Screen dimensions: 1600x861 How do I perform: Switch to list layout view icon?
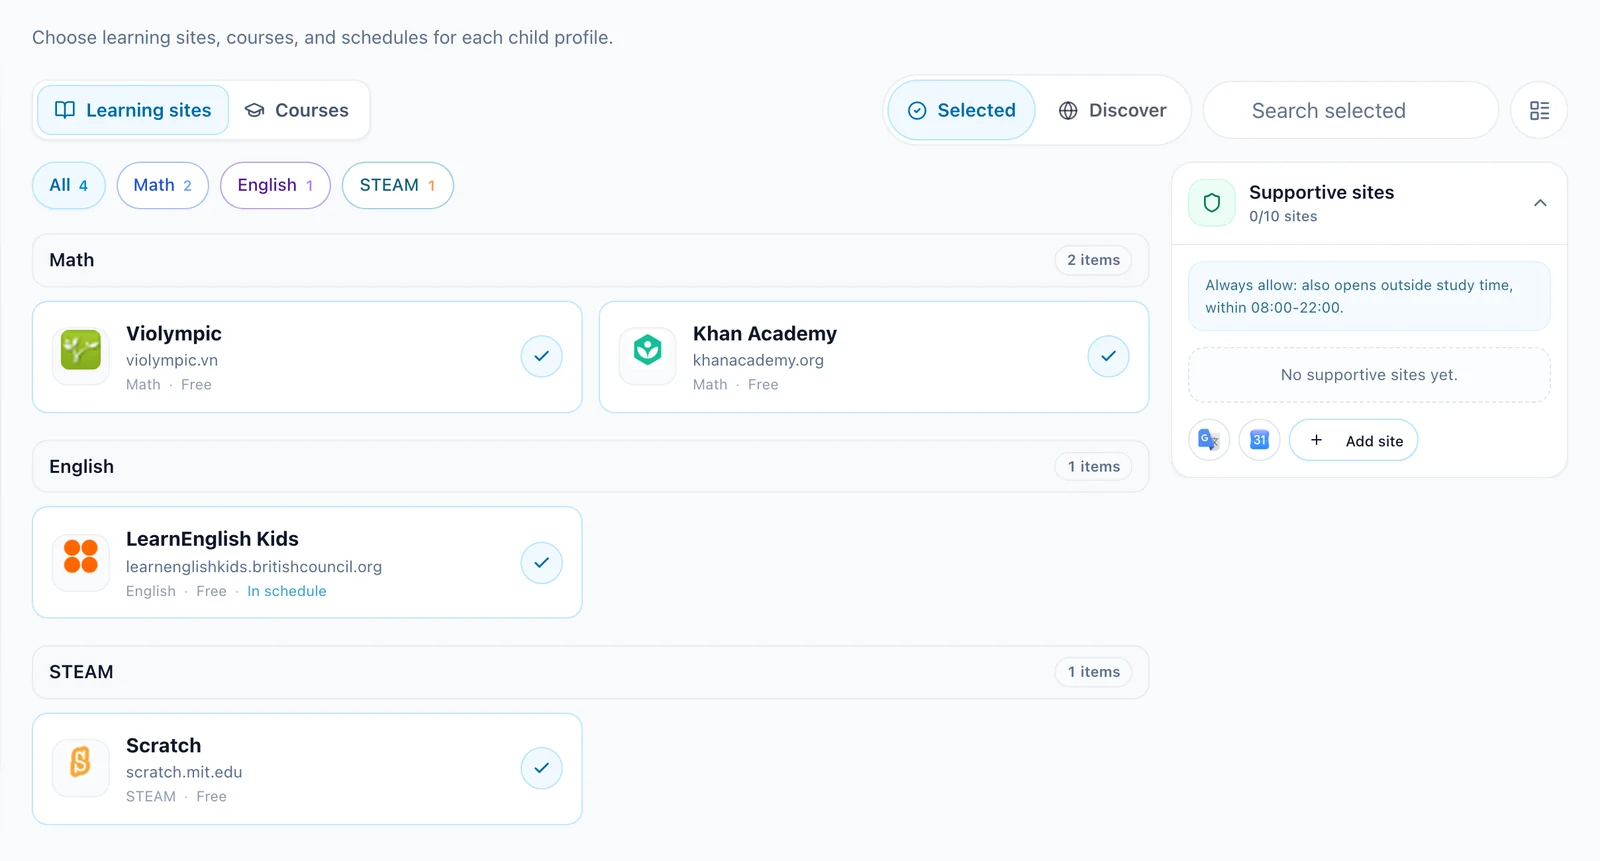point(1540,110)
